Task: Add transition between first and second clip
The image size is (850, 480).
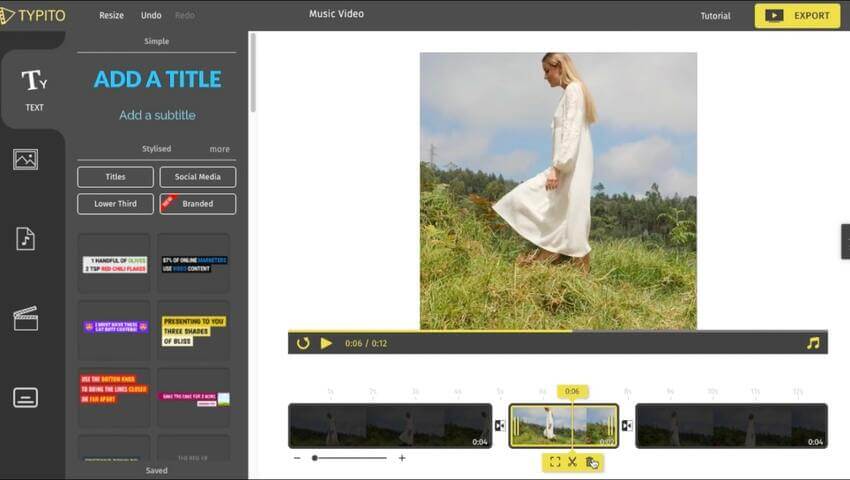Action: click(x=500, y=426)
